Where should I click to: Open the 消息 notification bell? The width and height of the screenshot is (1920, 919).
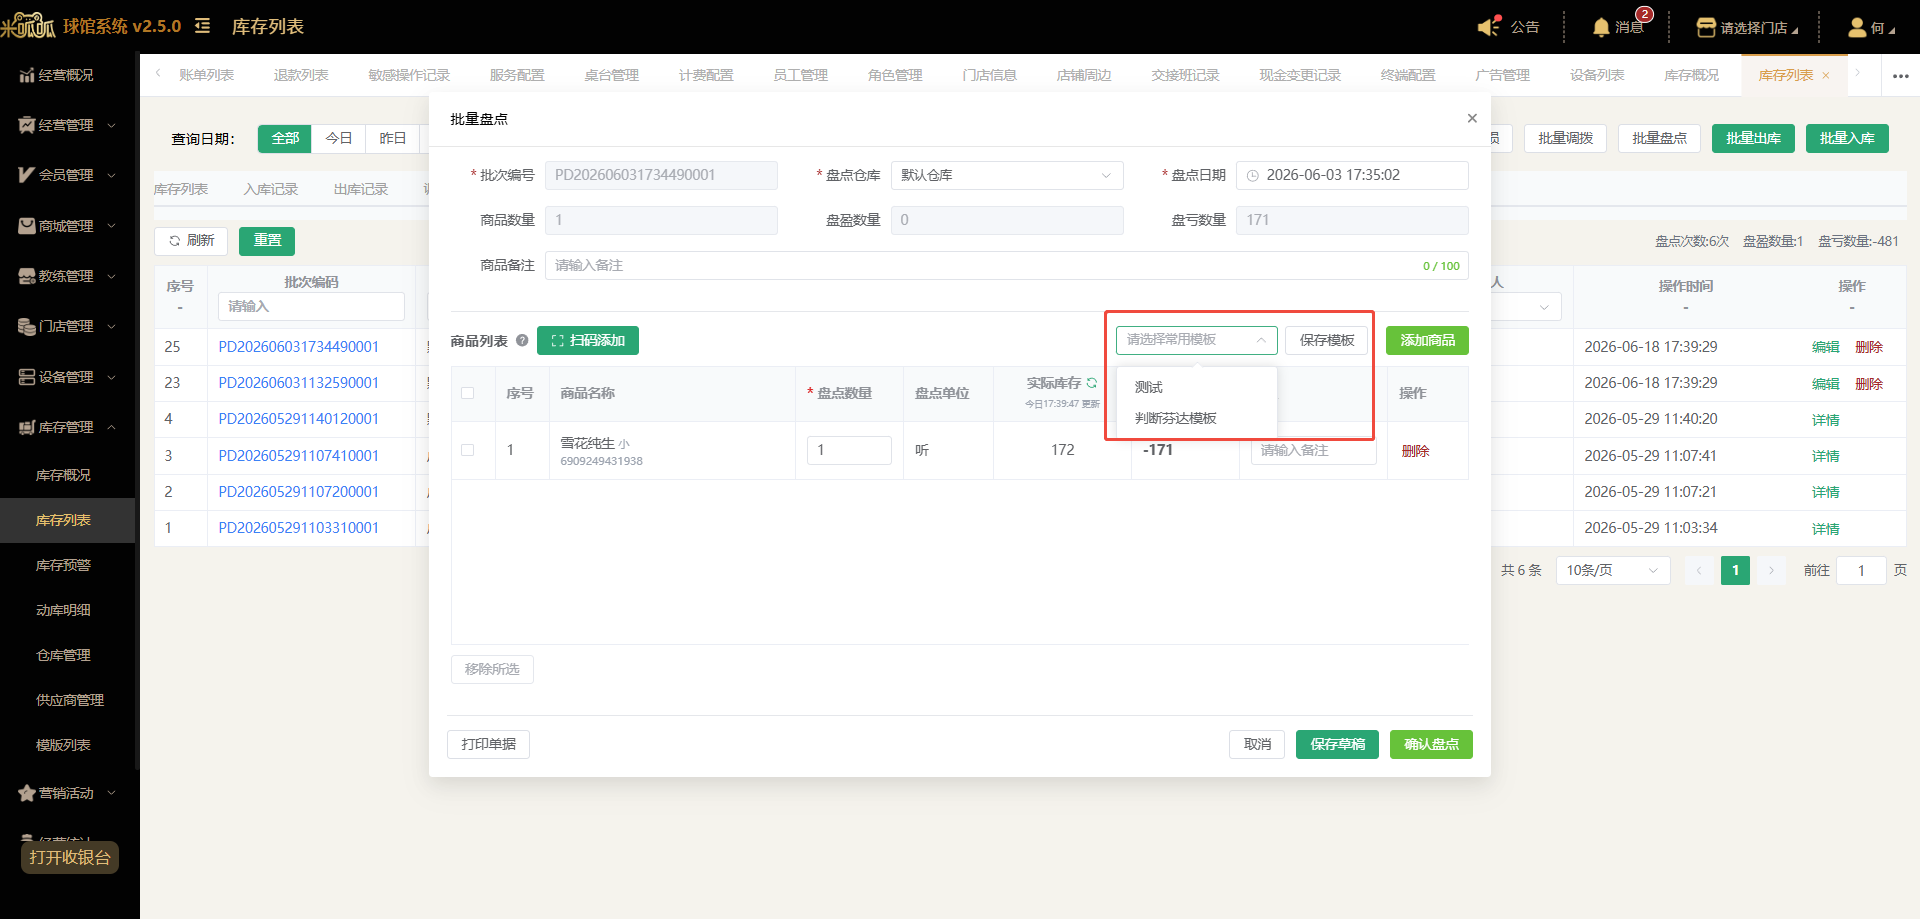[x=1601, y=27]
